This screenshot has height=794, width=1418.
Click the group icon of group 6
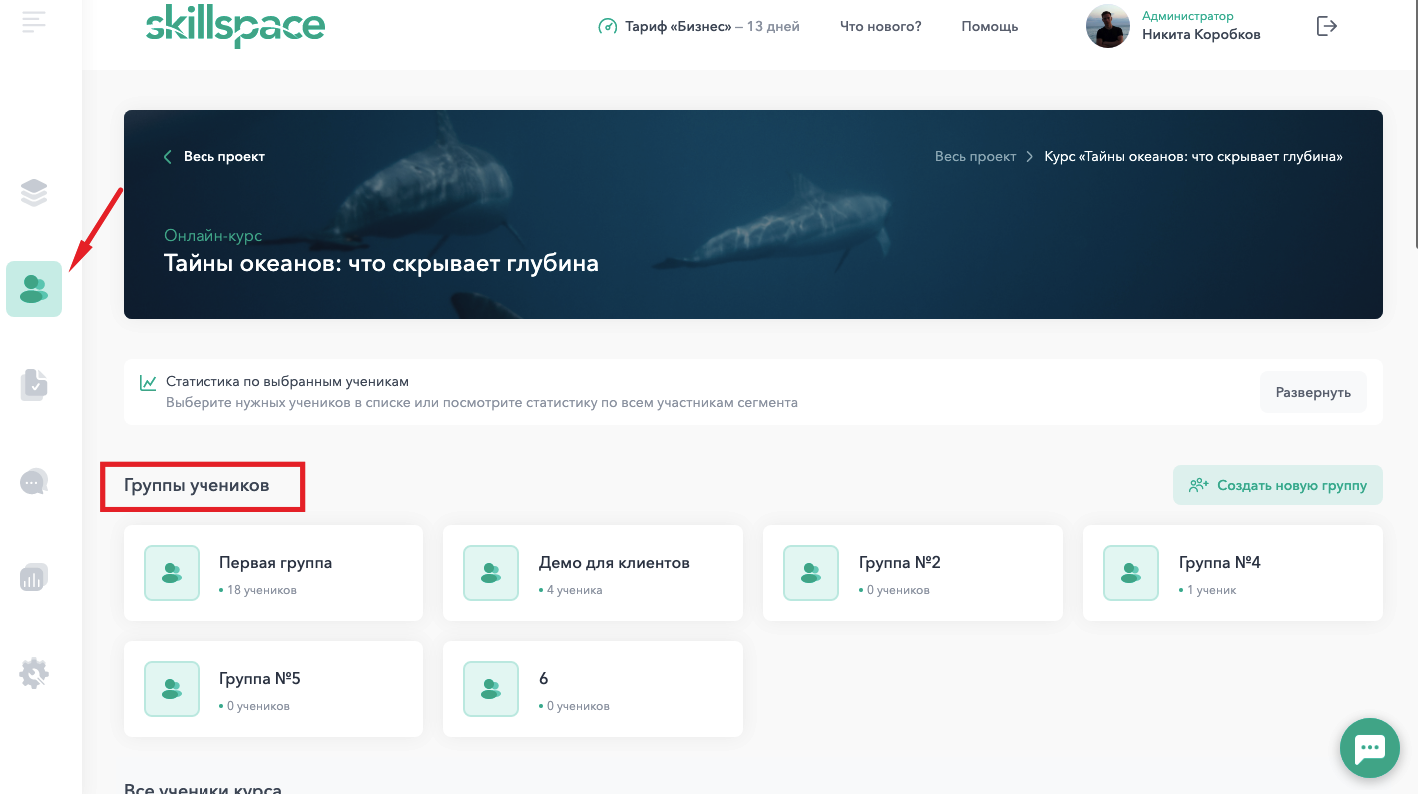491,689
